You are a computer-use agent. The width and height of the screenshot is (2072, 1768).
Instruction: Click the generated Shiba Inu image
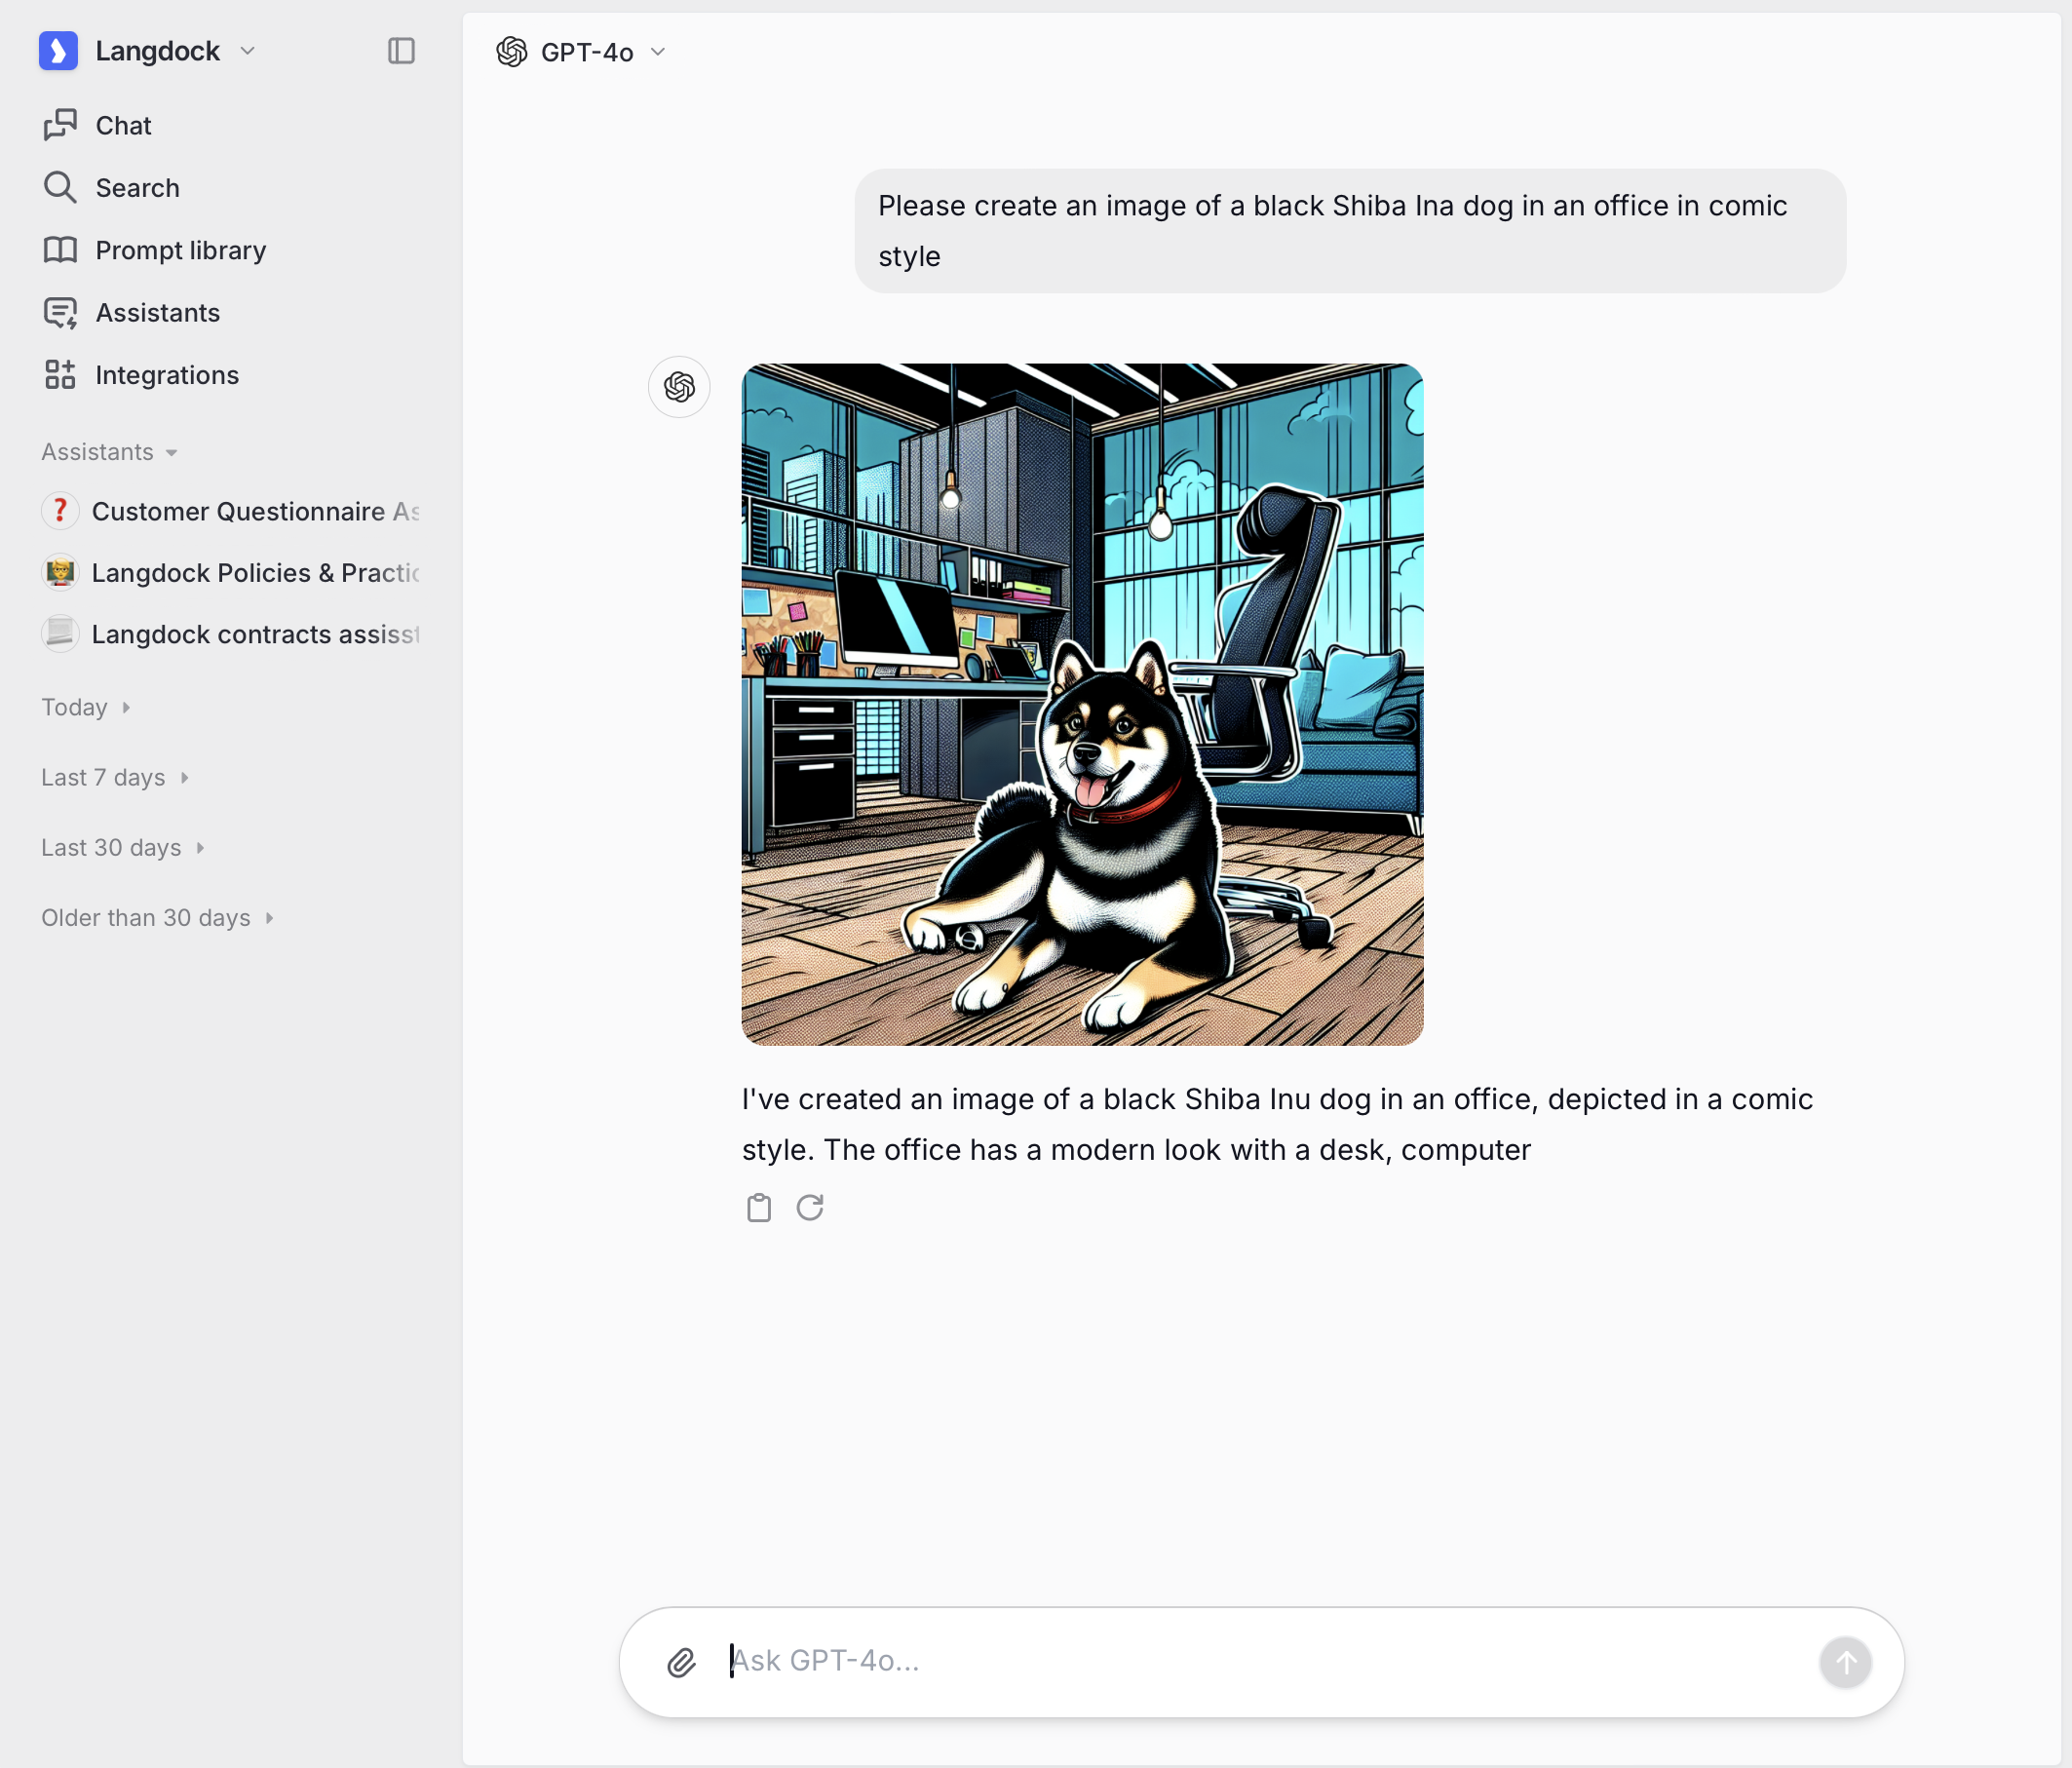pos(1082,704)
